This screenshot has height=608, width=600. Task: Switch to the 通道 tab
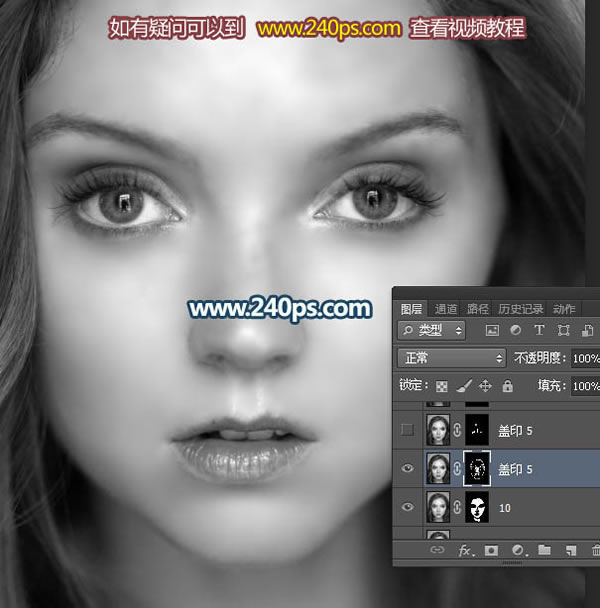pyautogui.click(x=445, y=309)
